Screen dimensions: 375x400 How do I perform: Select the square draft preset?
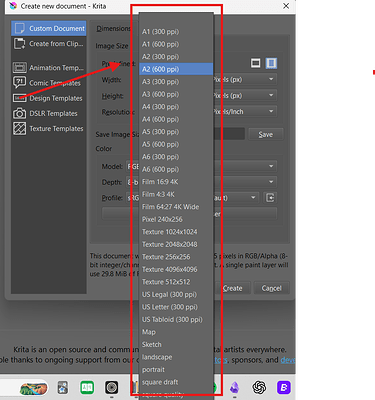pyautogui.click(x=176, y=382)
